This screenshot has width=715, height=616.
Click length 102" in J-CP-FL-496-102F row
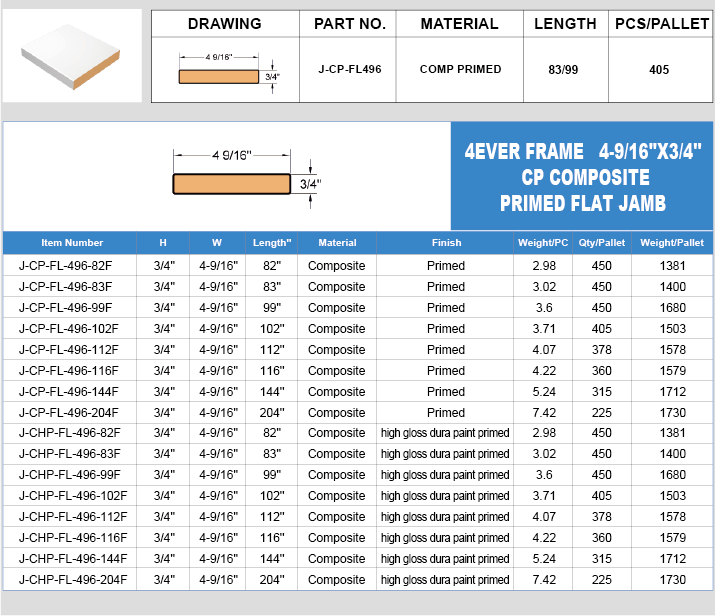272,329
